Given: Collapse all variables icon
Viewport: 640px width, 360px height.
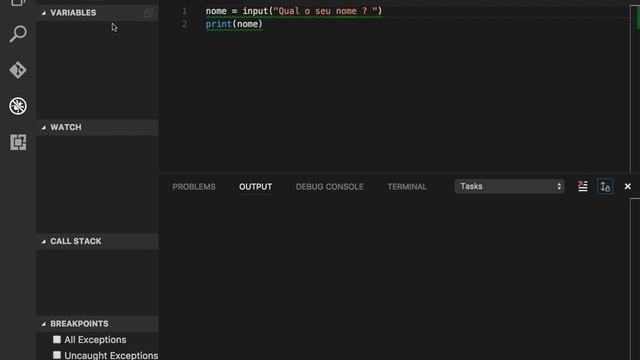Looking at the screenshot, I should [149, 13].
